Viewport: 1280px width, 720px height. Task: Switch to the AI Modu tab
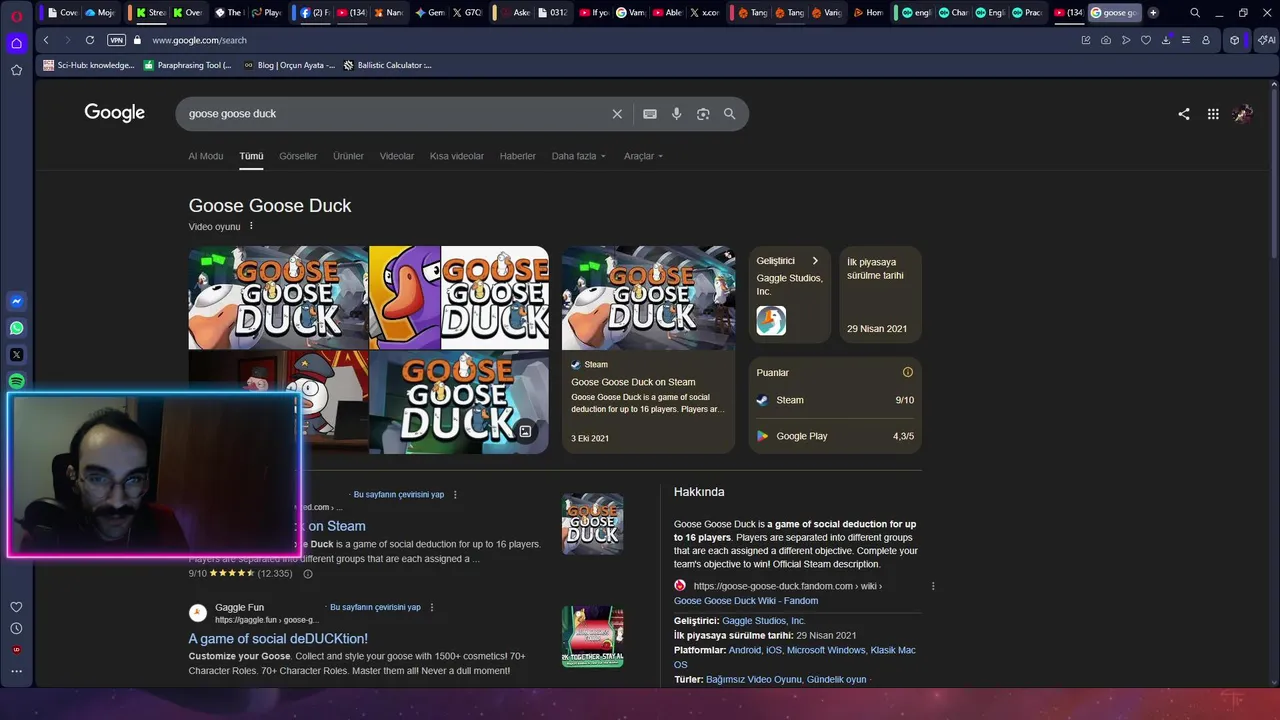(x=206, y=156)
